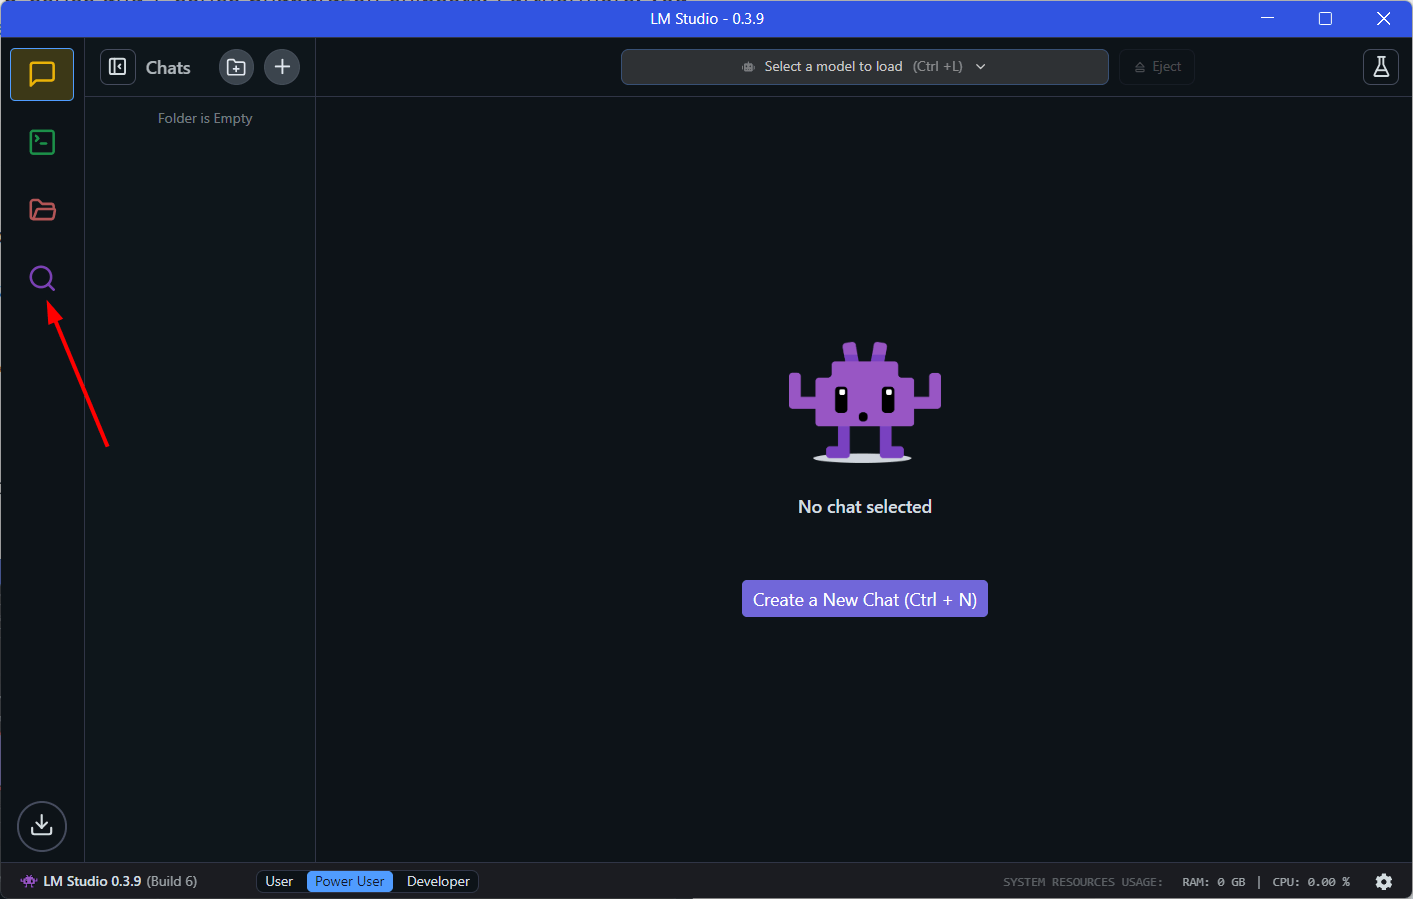Viewport: 1413px width, 899px height.
Task: Expand model selector chevron arrow
Action: [980, 67]
